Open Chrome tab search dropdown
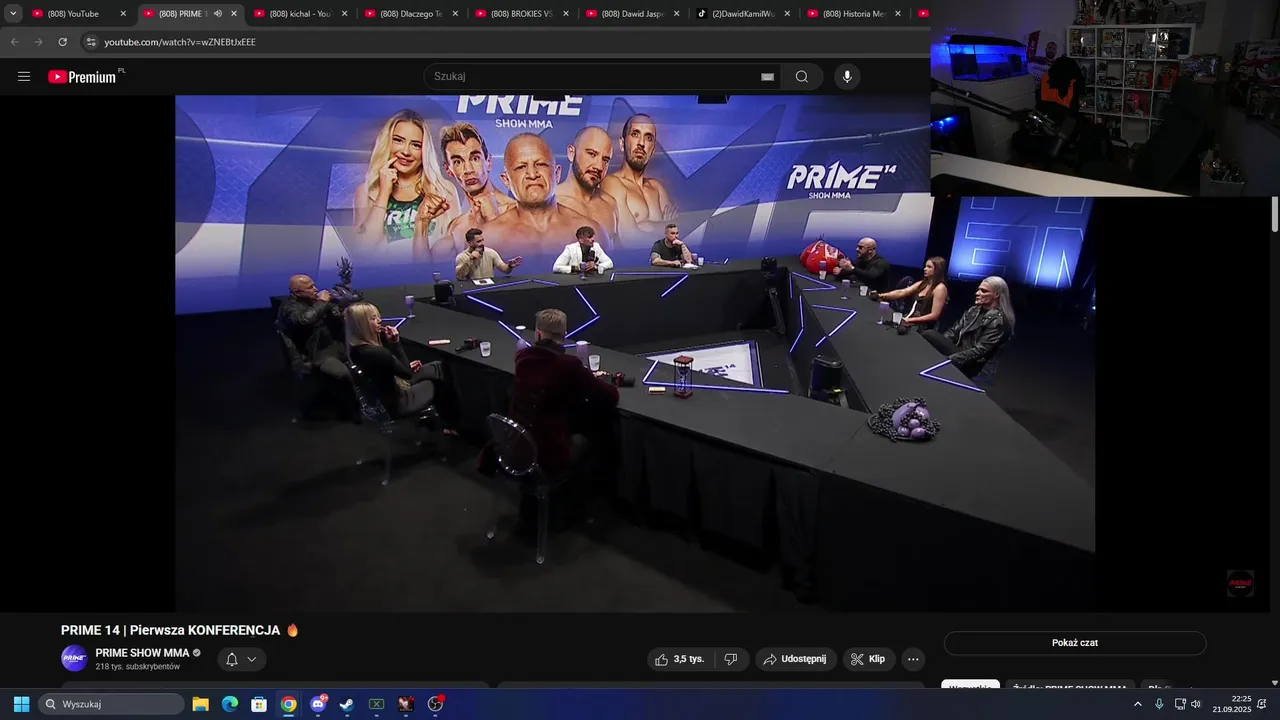The width and height of the screenshot is (1280, 720). click(13, 13)
